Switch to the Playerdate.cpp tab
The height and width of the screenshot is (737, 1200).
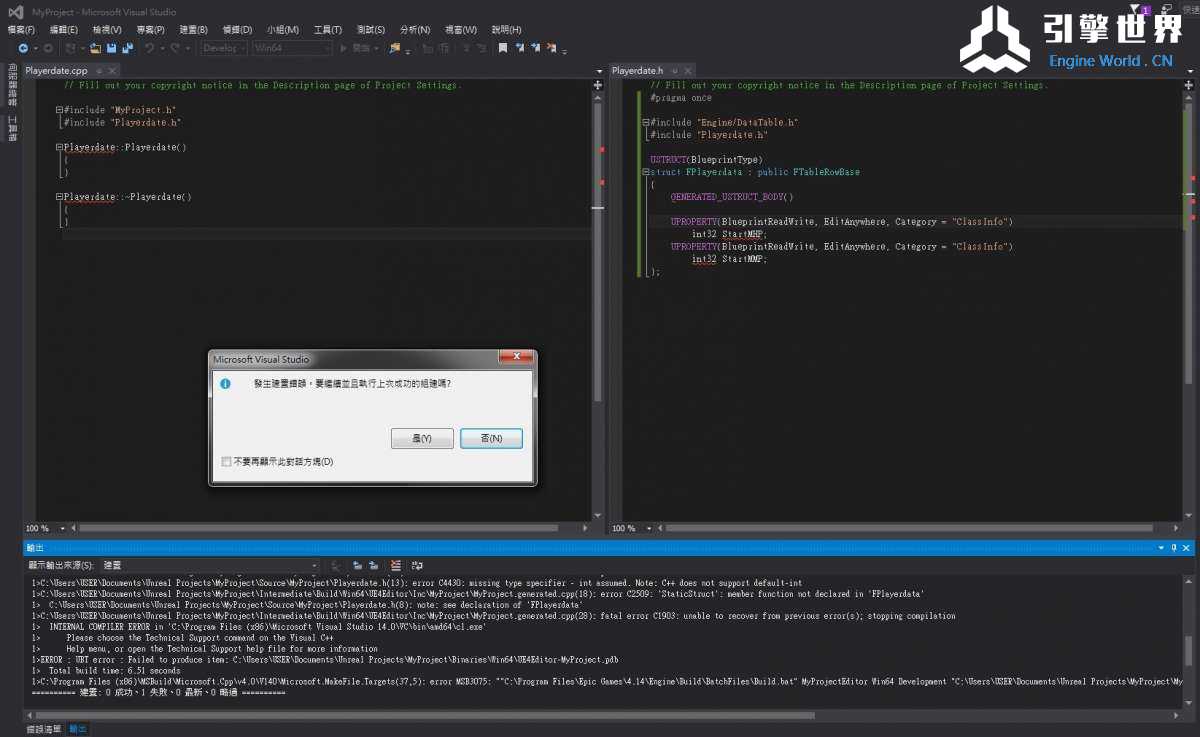pos(56,71)
